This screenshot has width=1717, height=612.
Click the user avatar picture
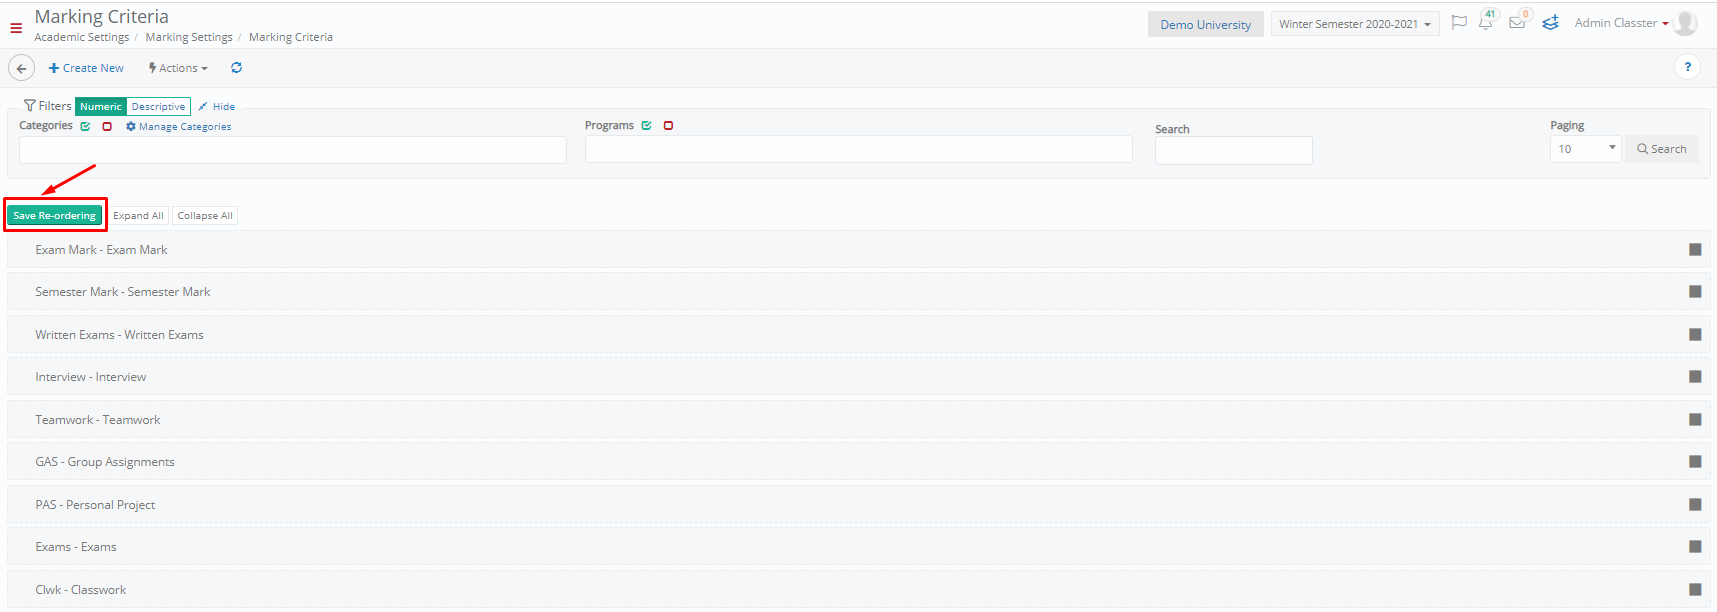1686,23
